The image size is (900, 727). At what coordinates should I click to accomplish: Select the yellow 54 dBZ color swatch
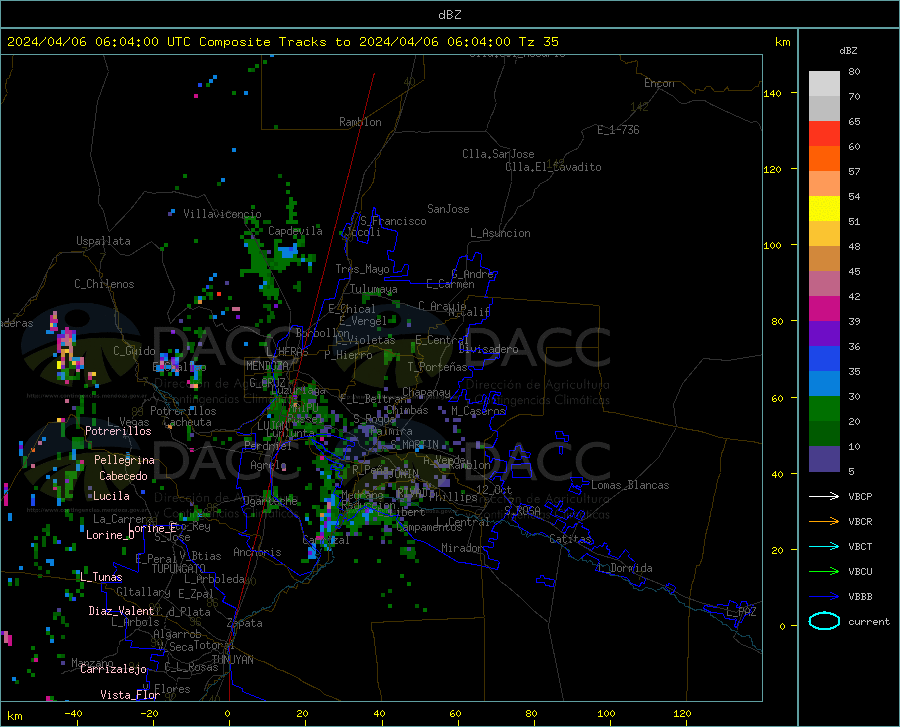824,209
